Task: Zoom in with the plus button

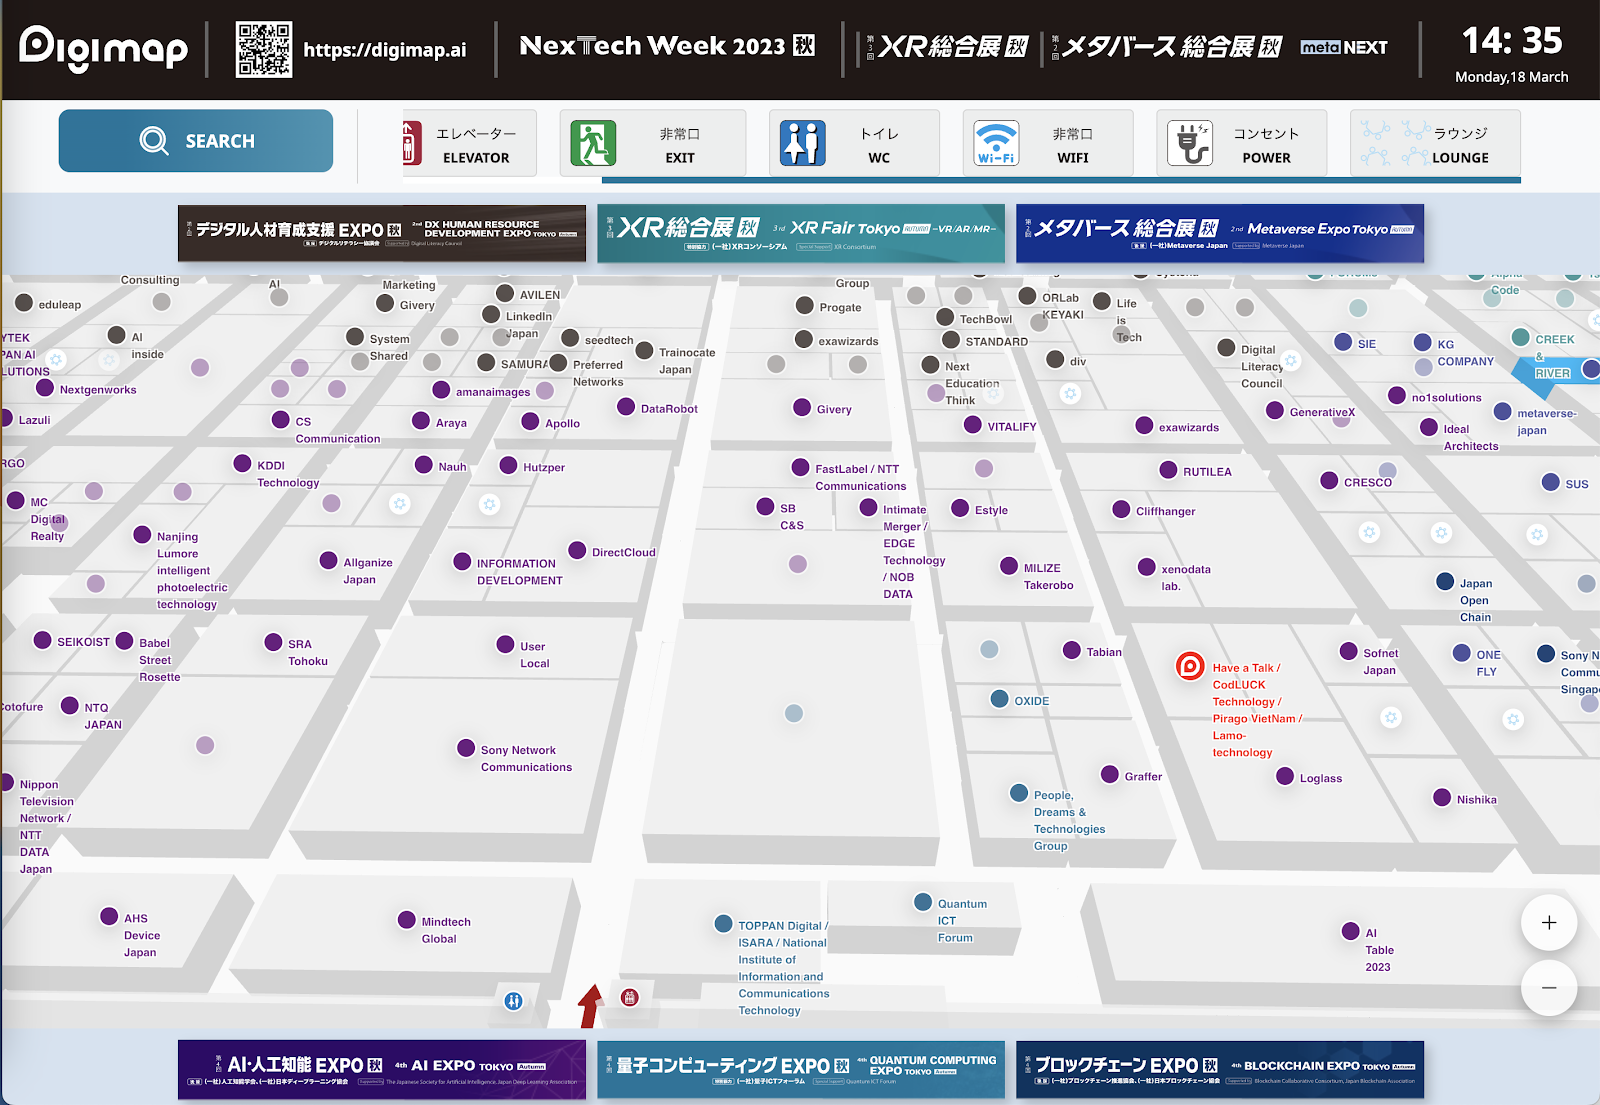Action: (x=1548, y=923)
